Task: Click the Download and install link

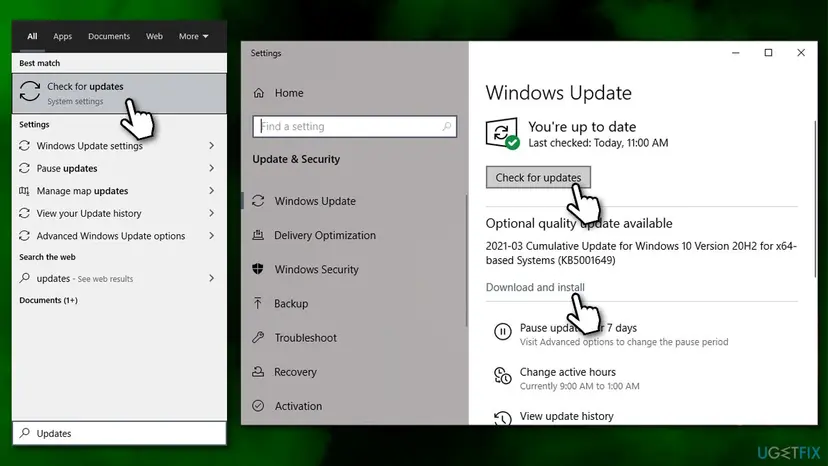Action: coord(535,287)
